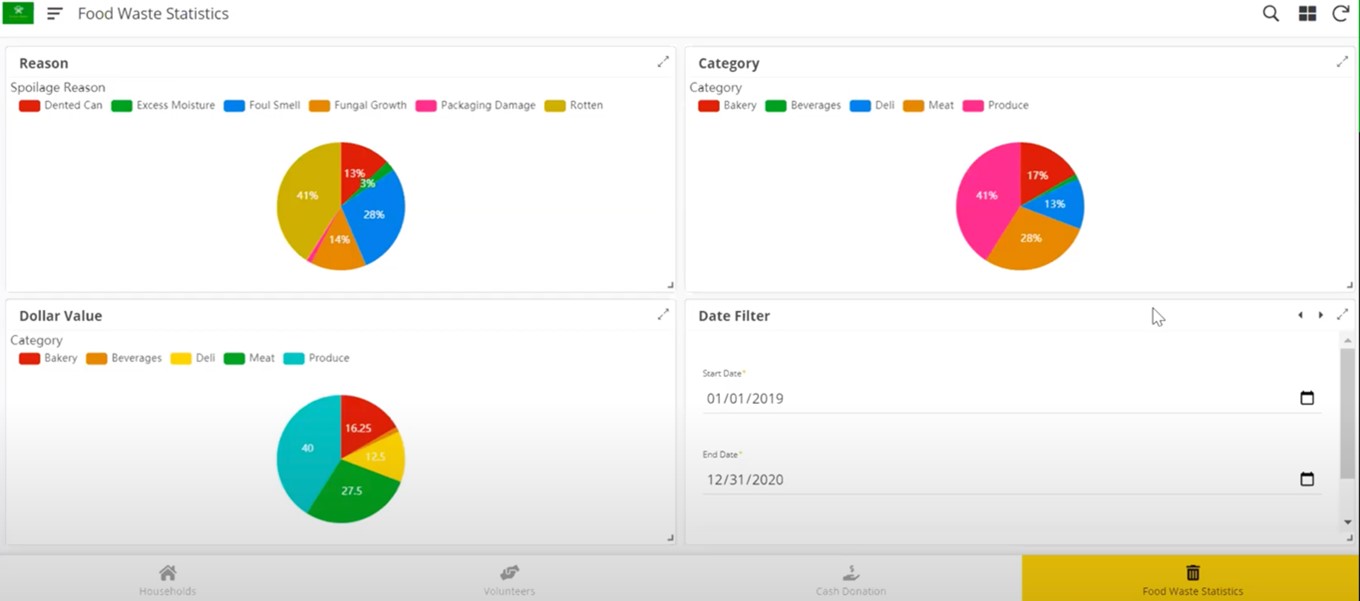Viewport: 1360px width, 601px height.
Task: Expand the Dollar Value chart panel
Action: click(x=663, y=315)
